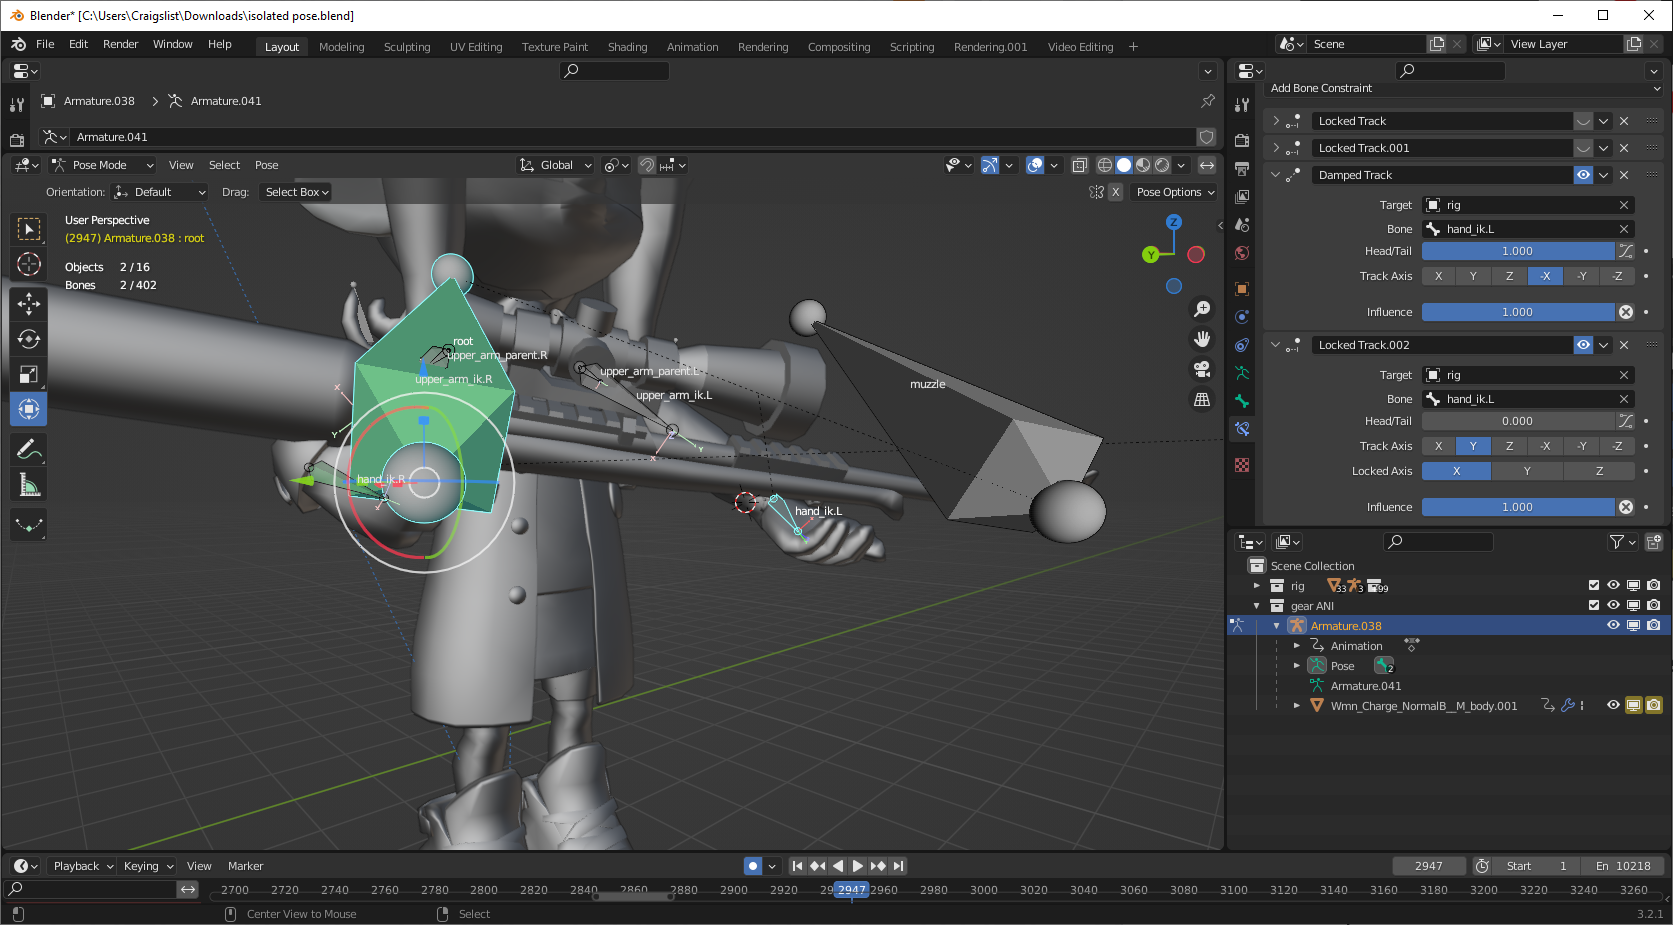Open the Bone properties tab

tap(1242, 401)
